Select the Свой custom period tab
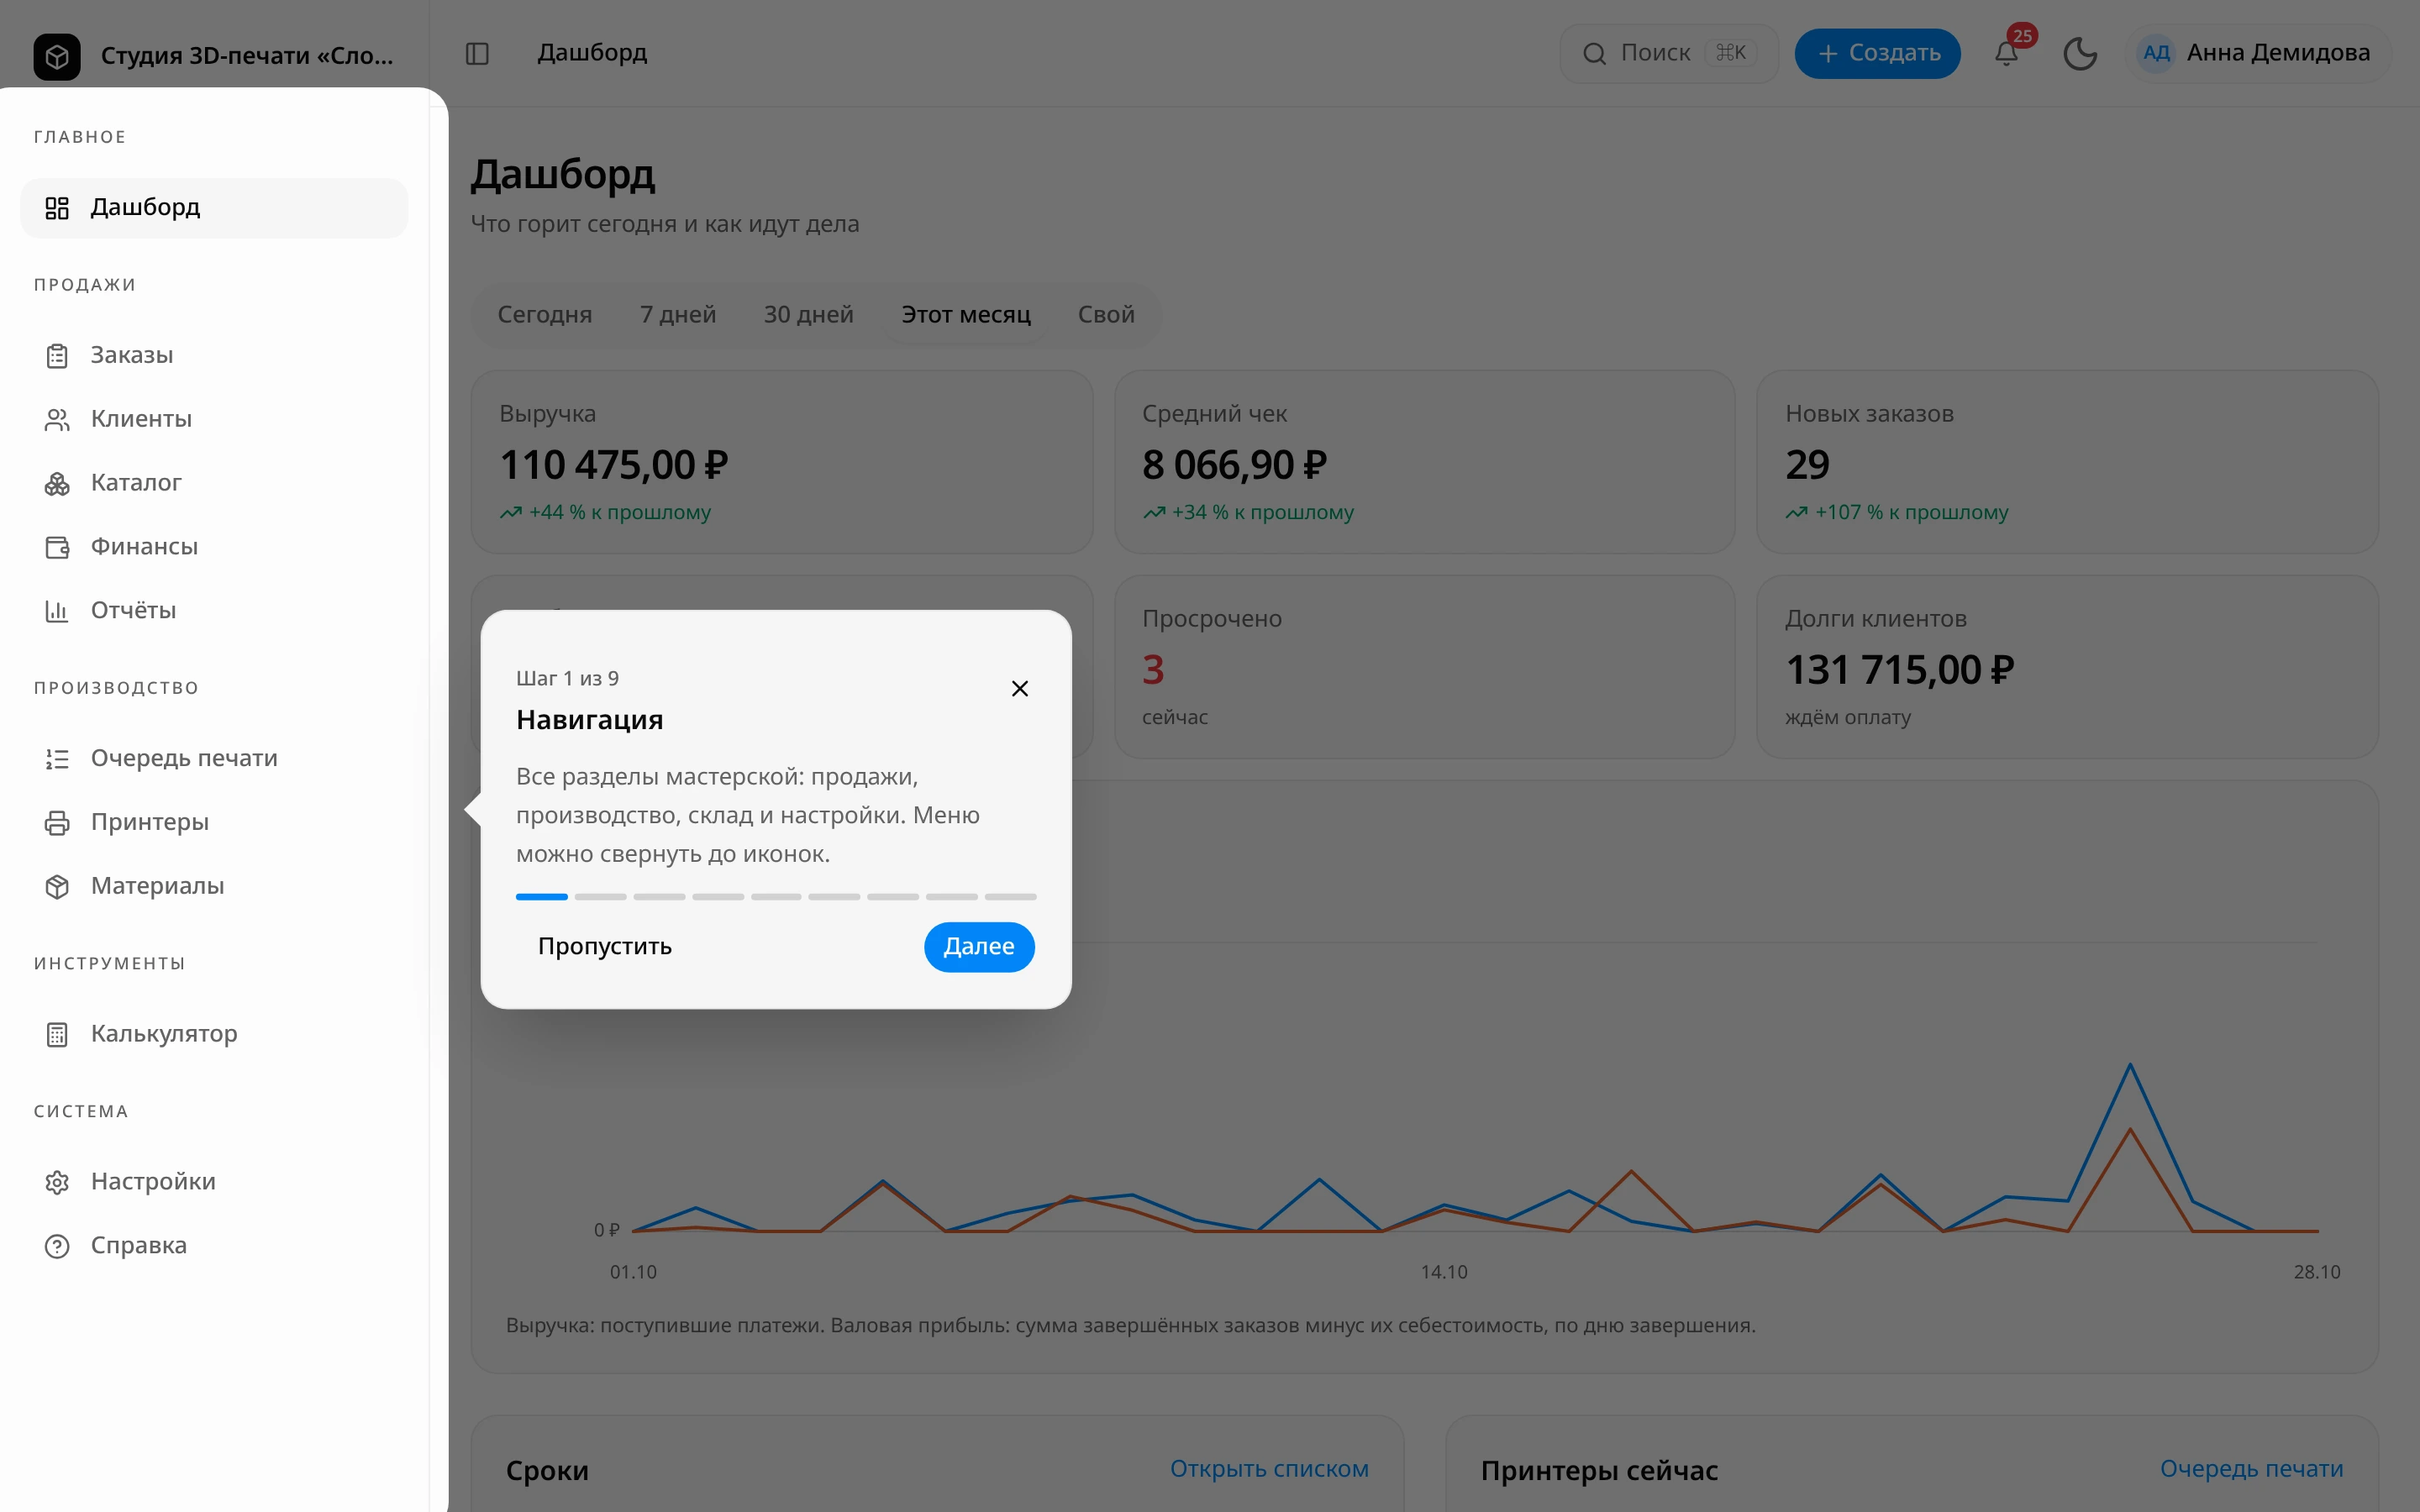 pyautogui.click(x=1106, y=315)
